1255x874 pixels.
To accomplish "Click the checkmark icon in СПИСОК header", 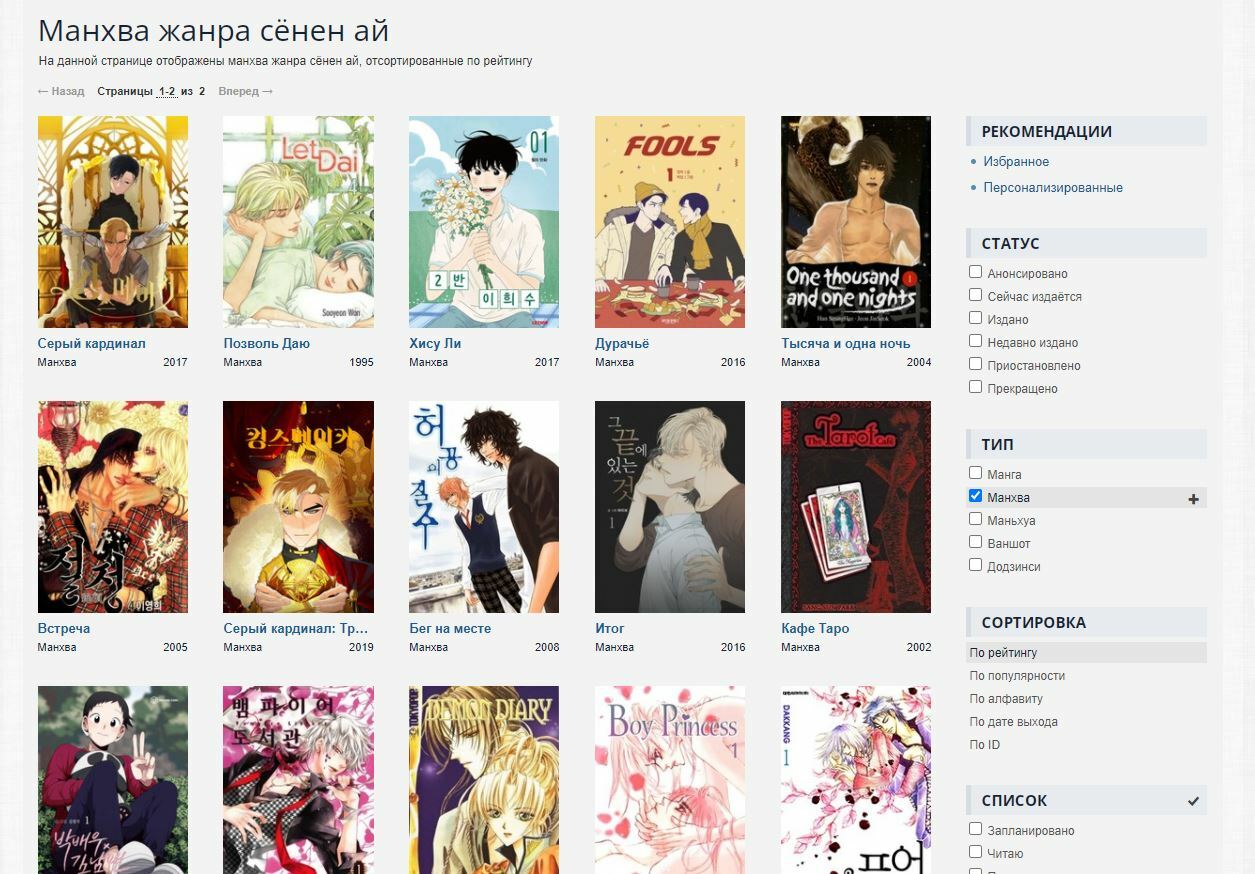I will coord(1193,801).
